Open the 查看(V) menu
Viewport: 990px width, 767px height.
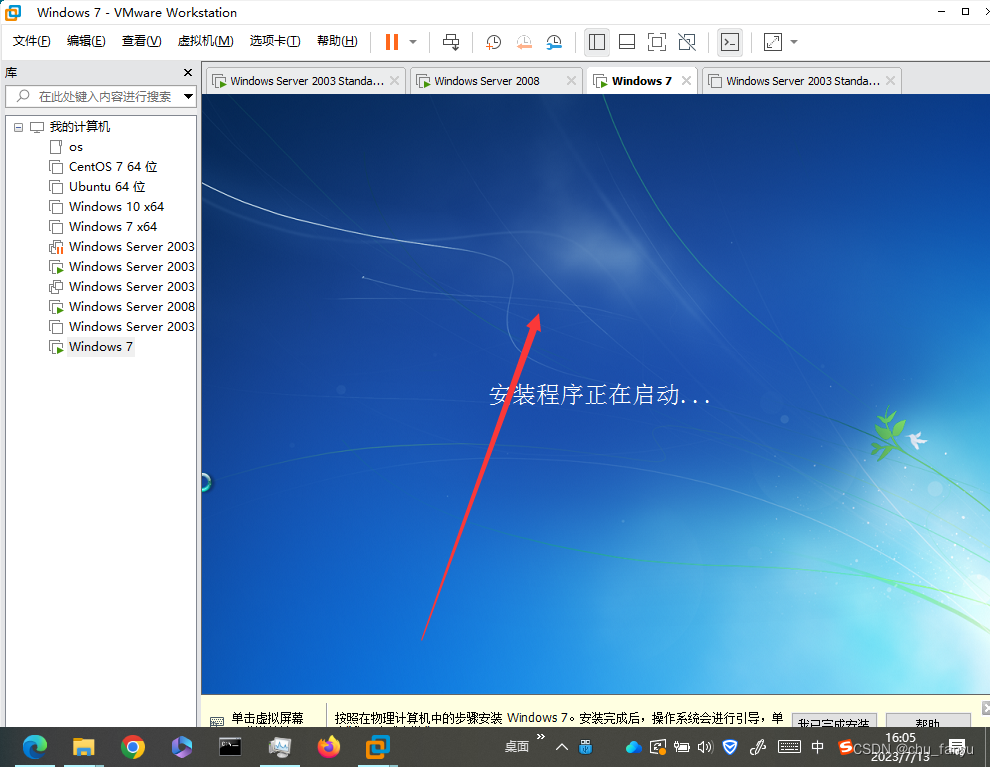[x=141, y=41]
